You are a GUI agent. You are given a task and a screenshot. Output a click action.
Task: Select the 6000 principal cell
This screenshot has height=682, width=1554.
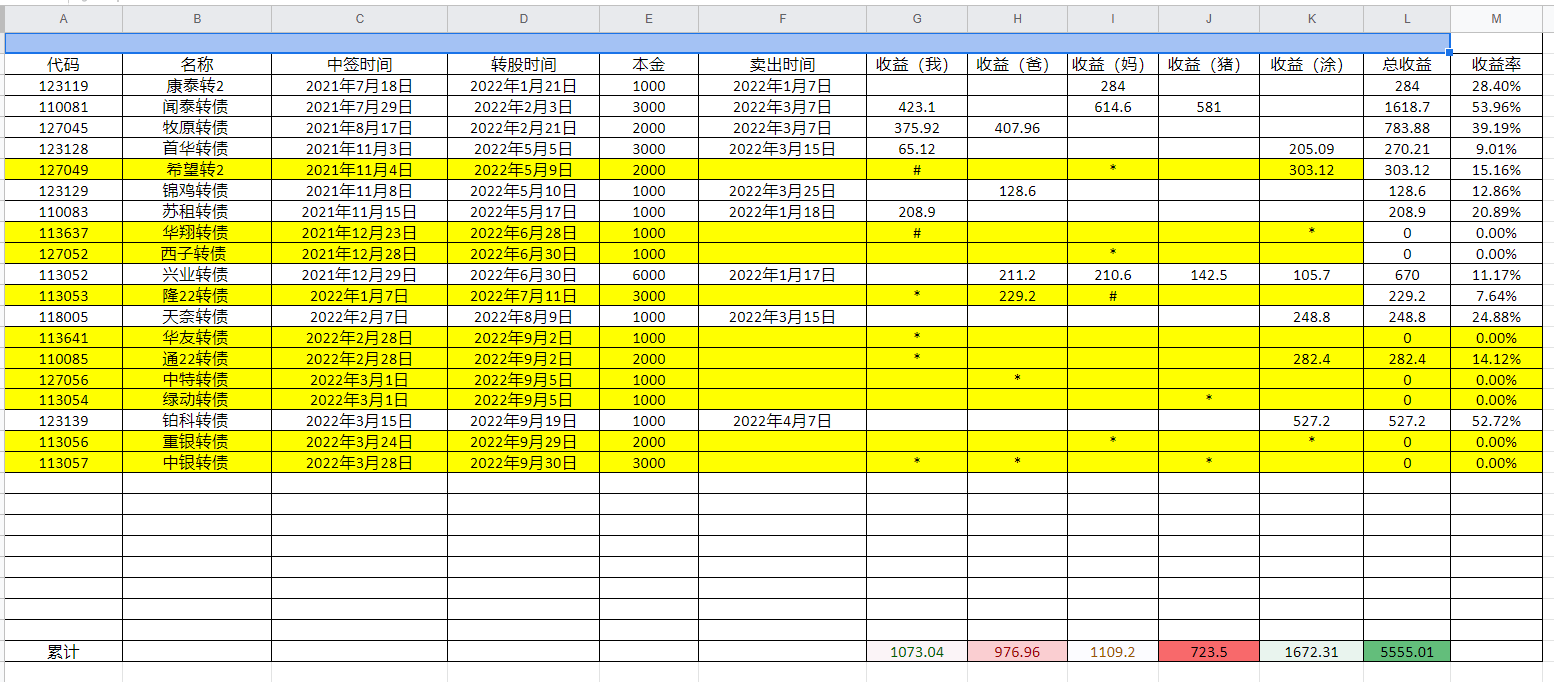click(649, 275)
